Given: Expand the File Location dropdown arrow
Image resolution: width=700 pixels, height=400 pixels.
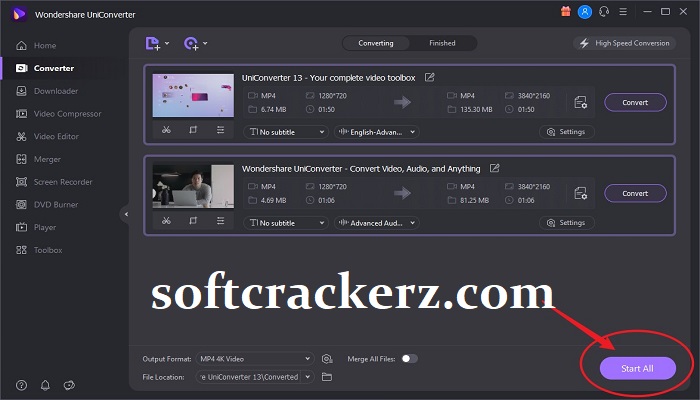Looking at the screenshot, I should coord(308,377).
